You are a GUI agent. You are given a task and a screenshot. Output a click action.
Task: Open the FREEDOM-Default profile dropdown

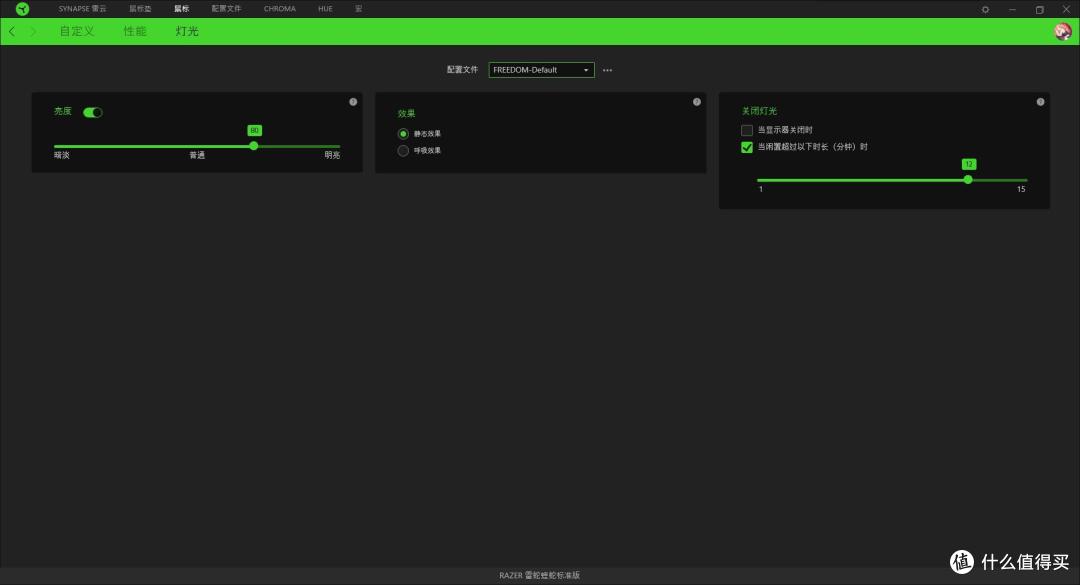[x=541, y=70]
